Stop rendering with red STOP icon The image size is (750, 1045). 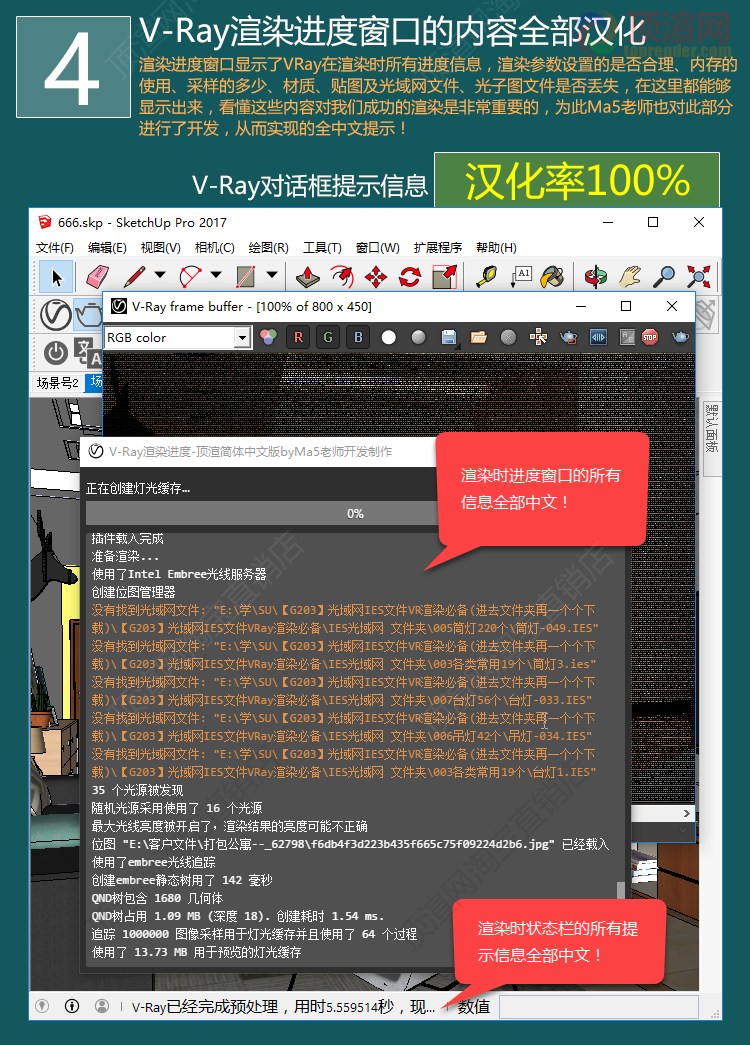tap(650, 337)
